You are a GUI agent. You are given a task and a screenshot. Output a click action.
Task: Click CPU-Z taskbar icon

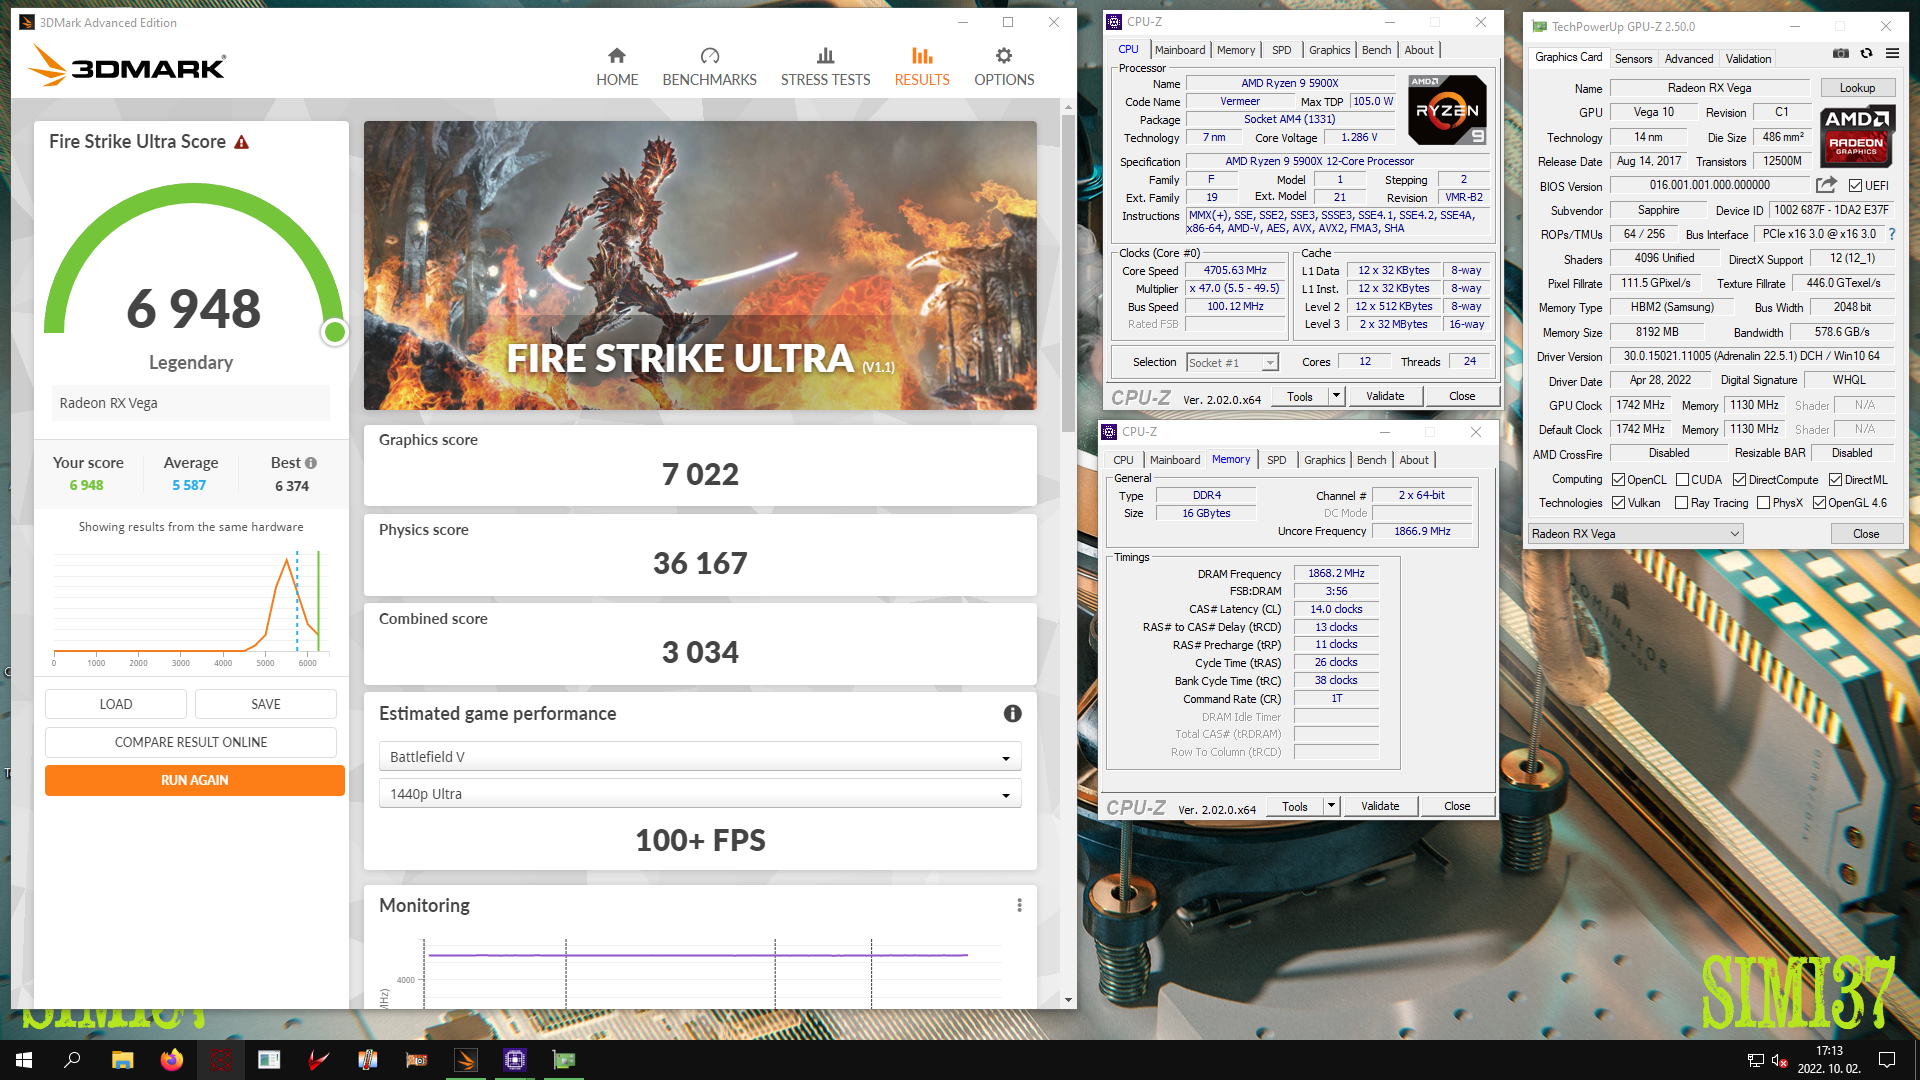515,1060
